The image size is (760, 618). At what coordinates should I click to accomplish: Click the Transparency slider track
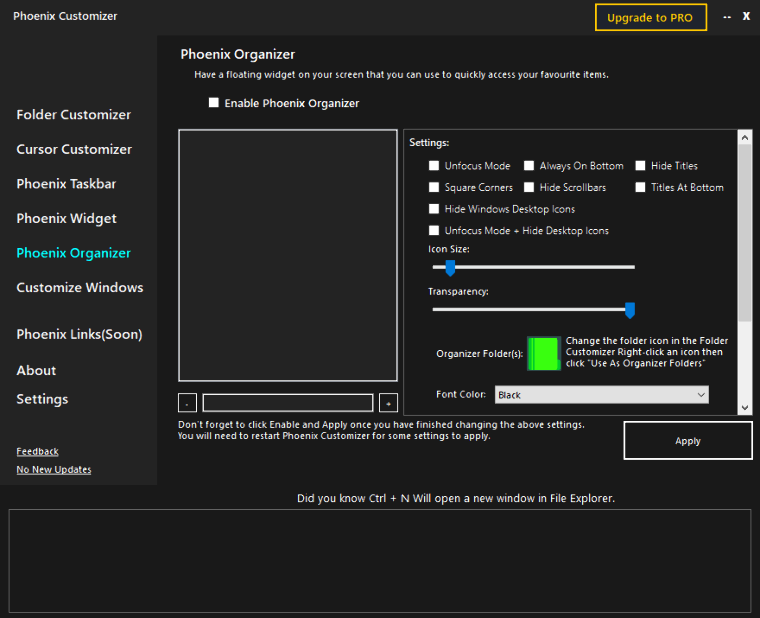click(533, 309)
